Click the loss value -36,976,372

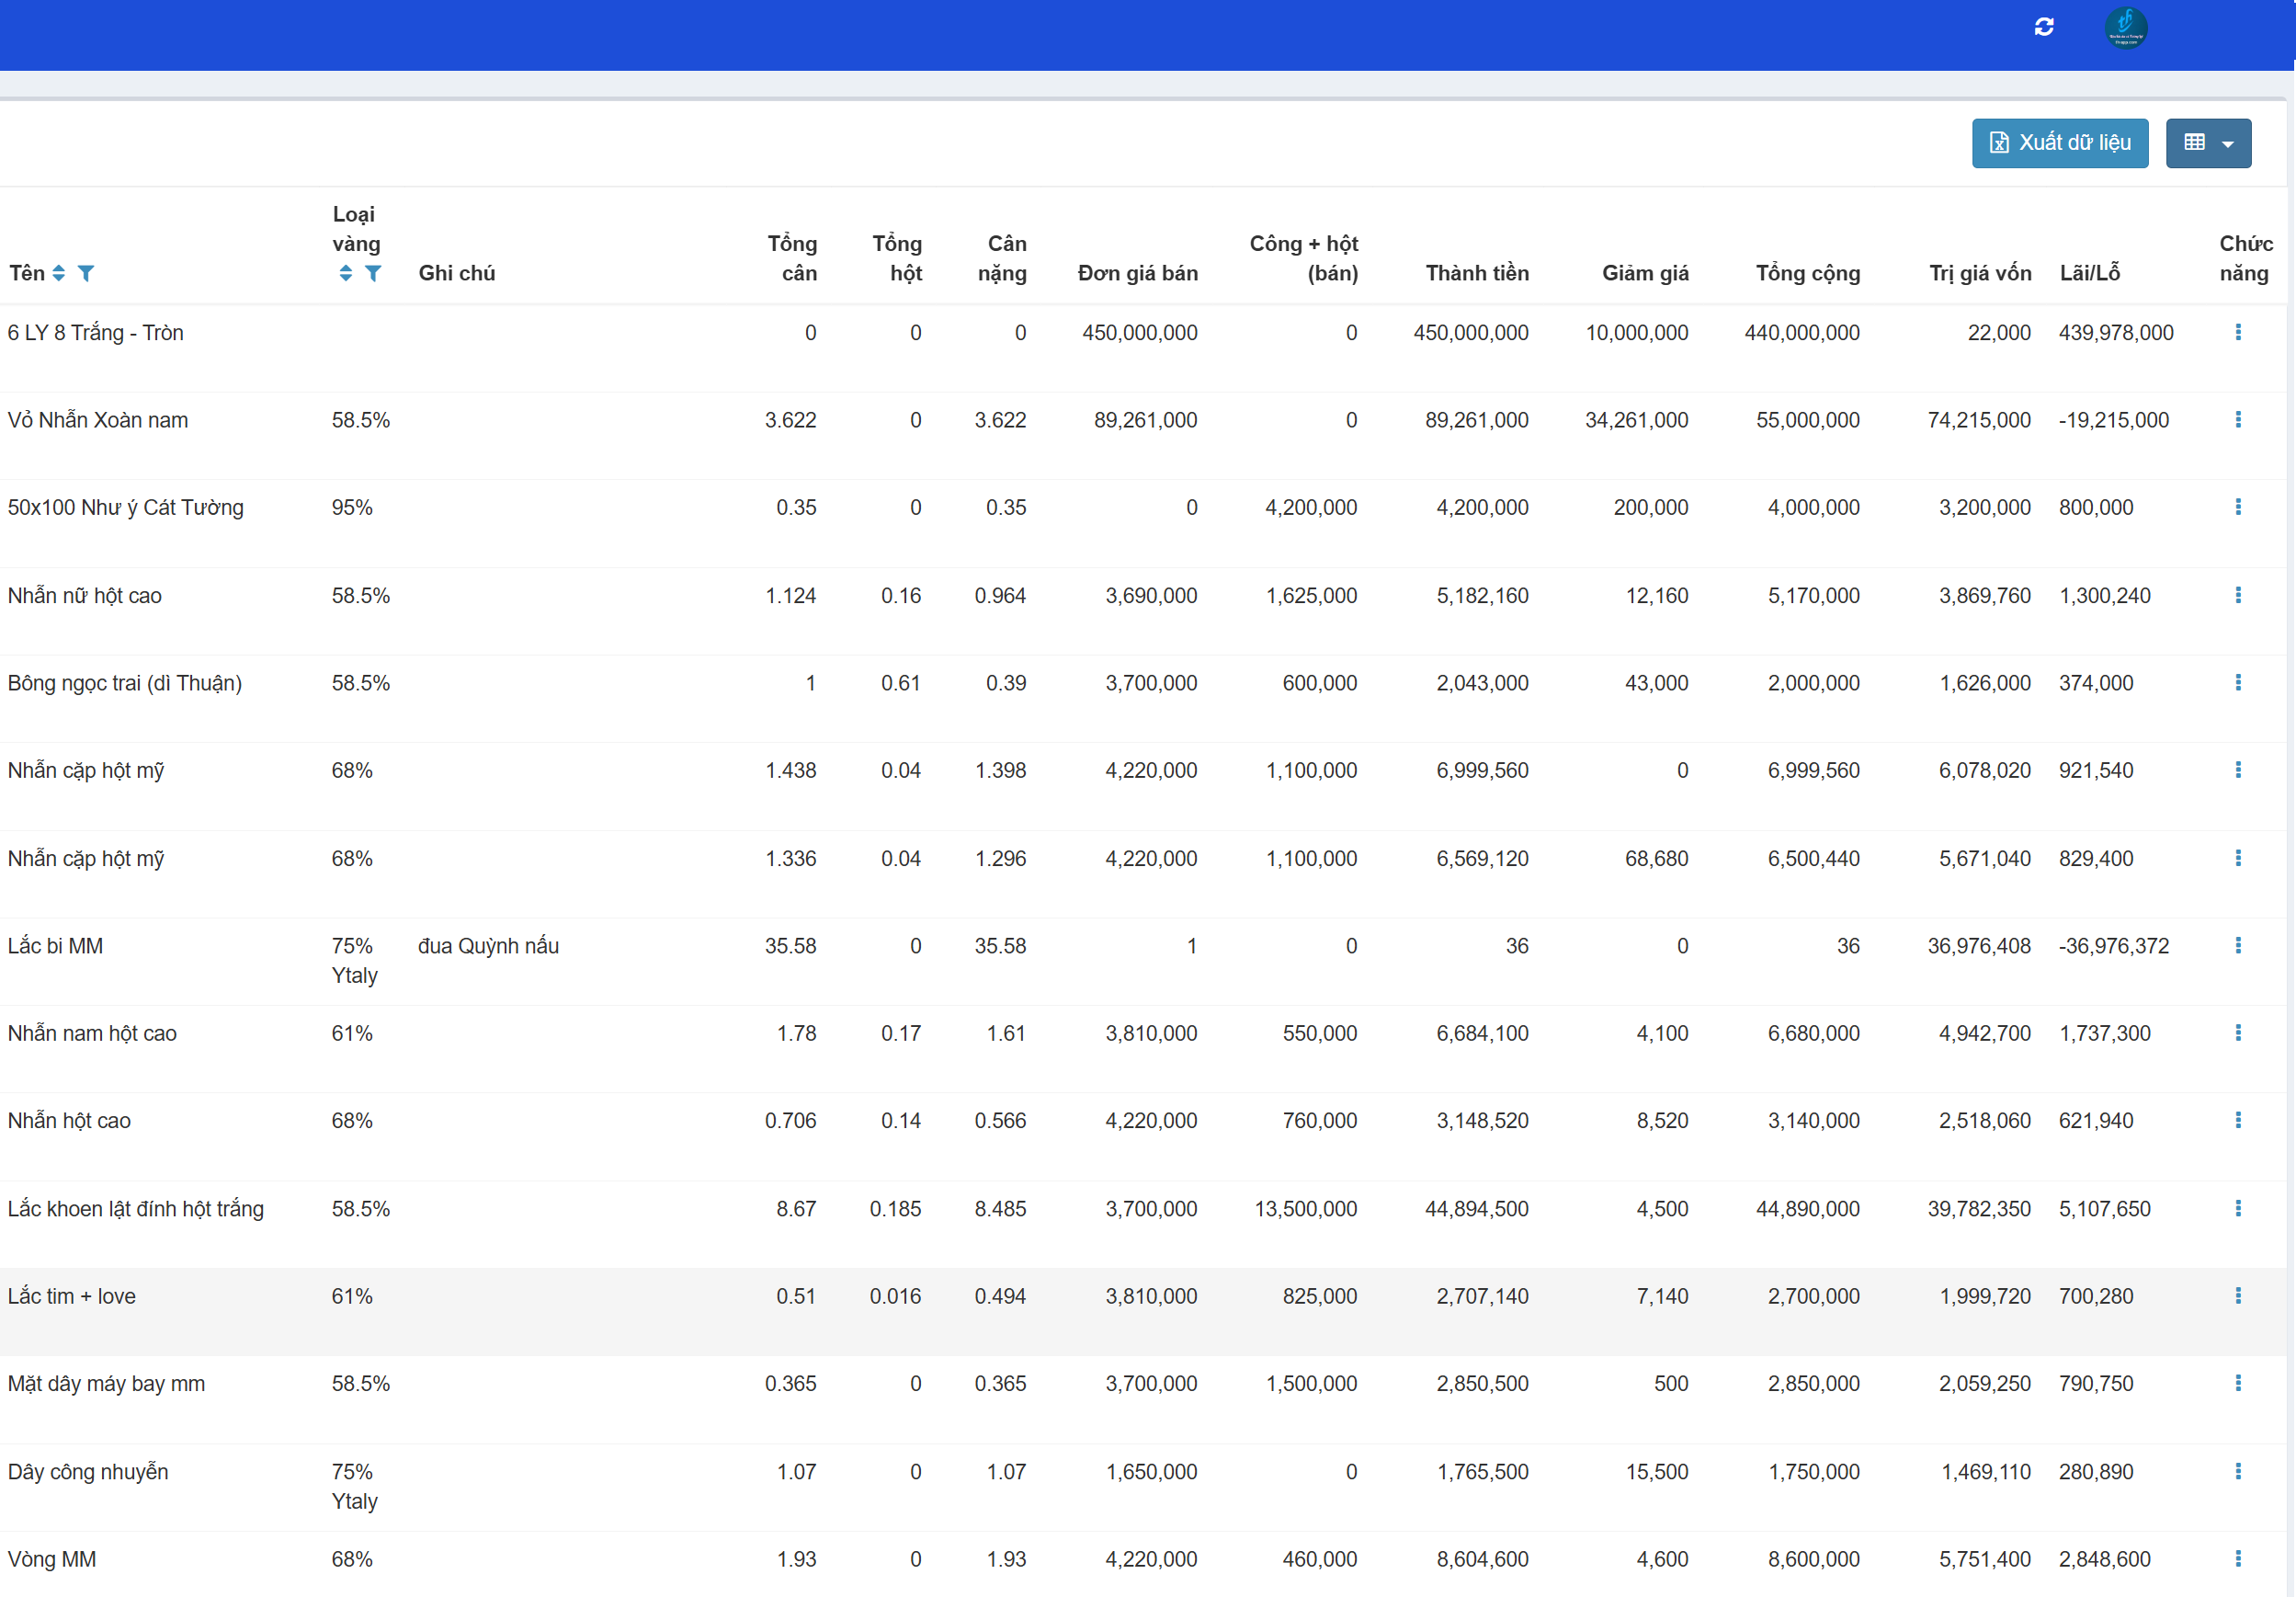2114,946
